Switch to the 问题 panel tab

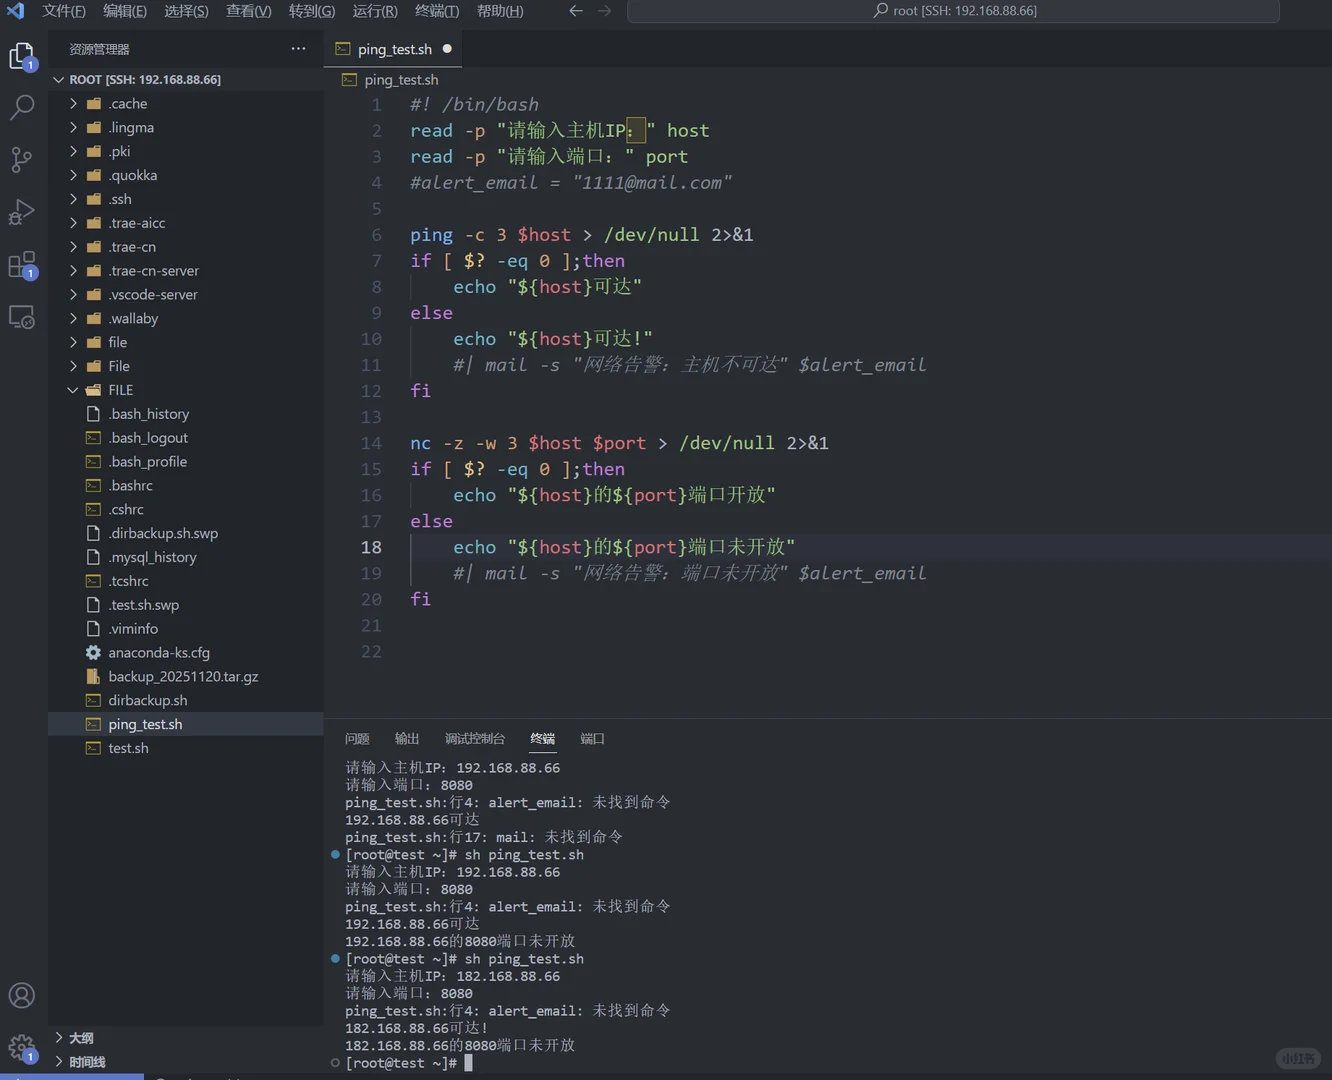point(357,739)
